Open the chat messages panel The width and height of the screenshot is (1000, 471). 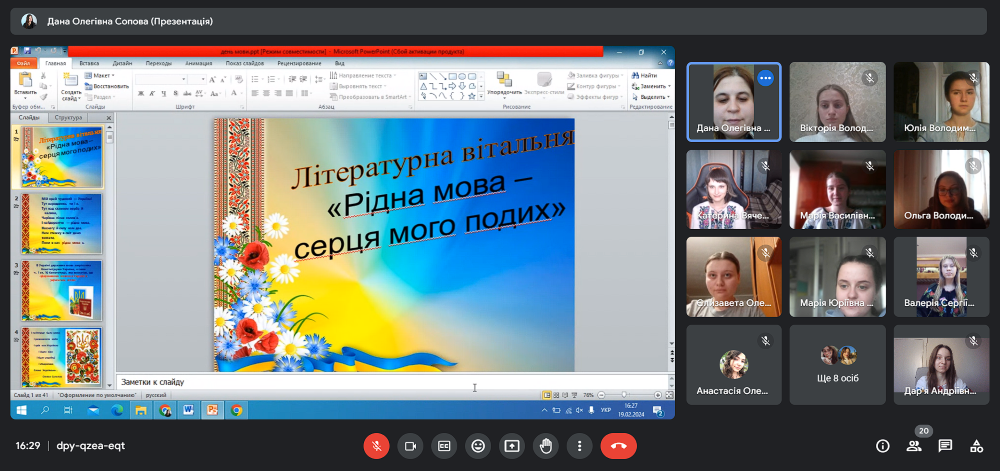pos(945,446)
